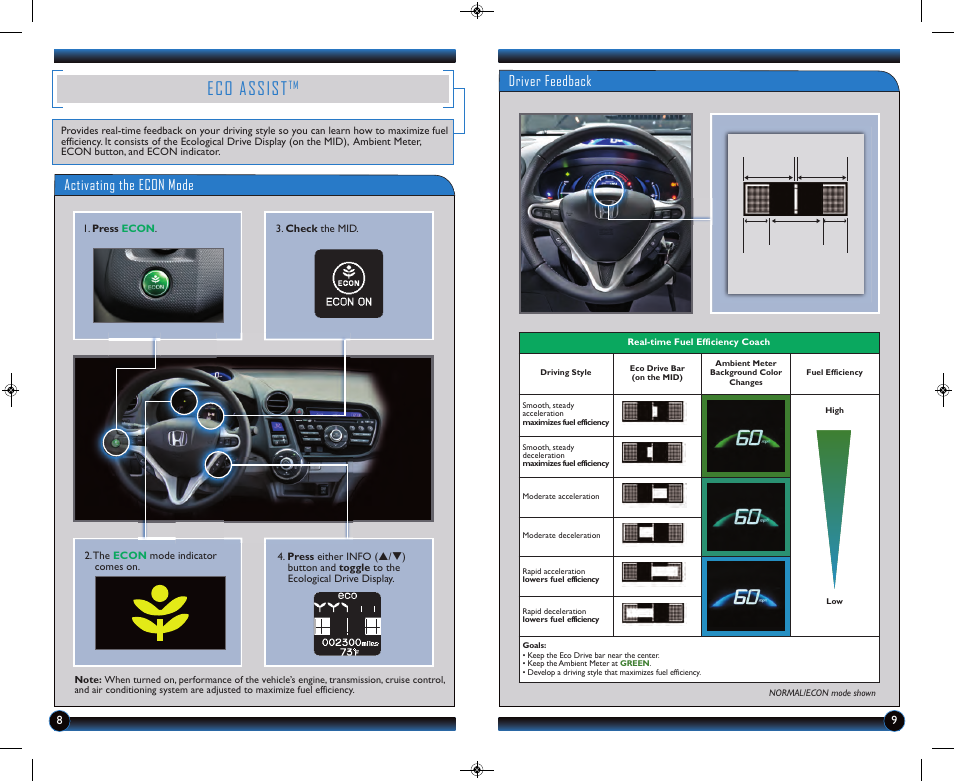Click the yellow ECON mode plant indicator
Viewport: 954px width, 781px height.
coord(160,613)
